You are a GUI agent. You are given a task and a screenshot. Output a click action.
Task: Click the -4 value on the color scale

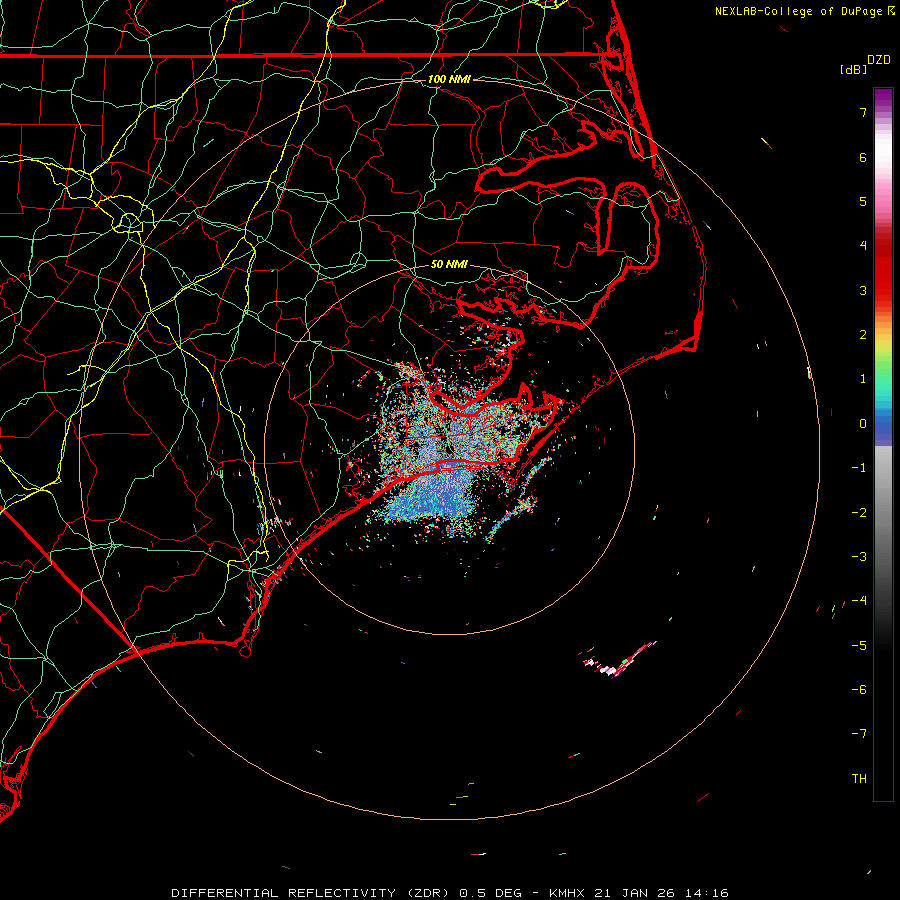(859, 601)
